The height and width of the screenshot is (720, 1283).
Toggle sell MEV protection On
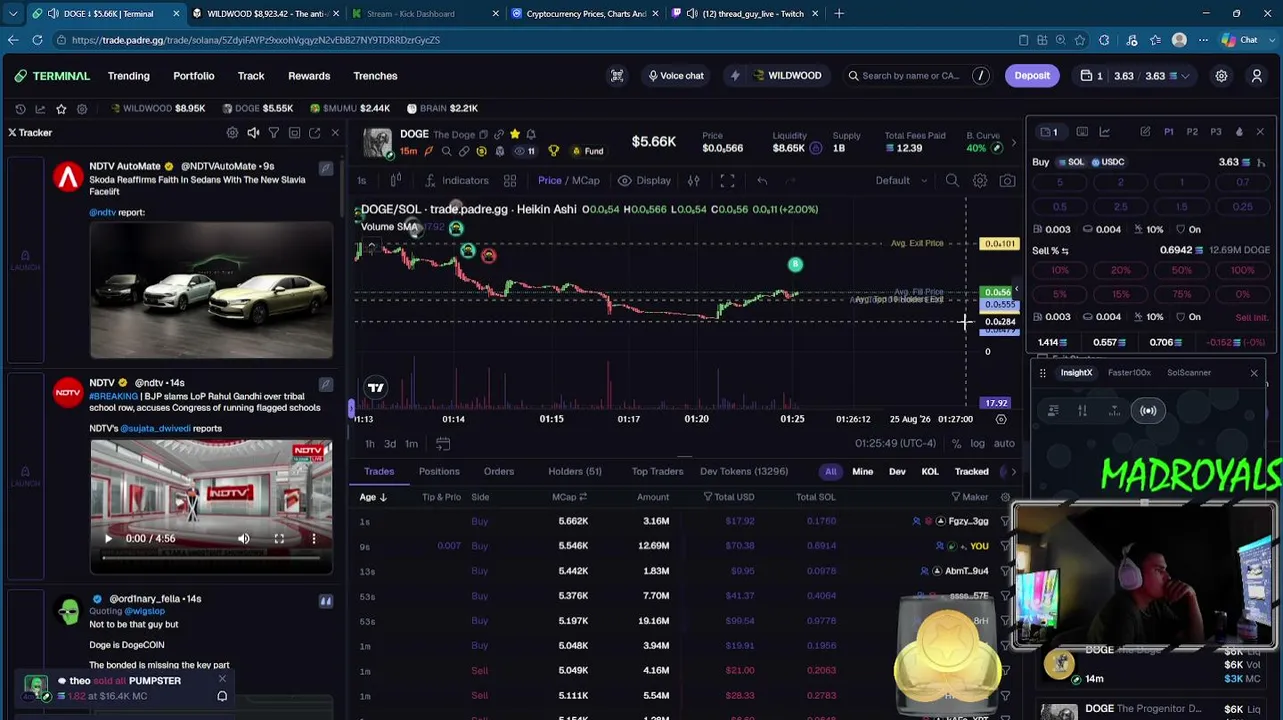1188,317
